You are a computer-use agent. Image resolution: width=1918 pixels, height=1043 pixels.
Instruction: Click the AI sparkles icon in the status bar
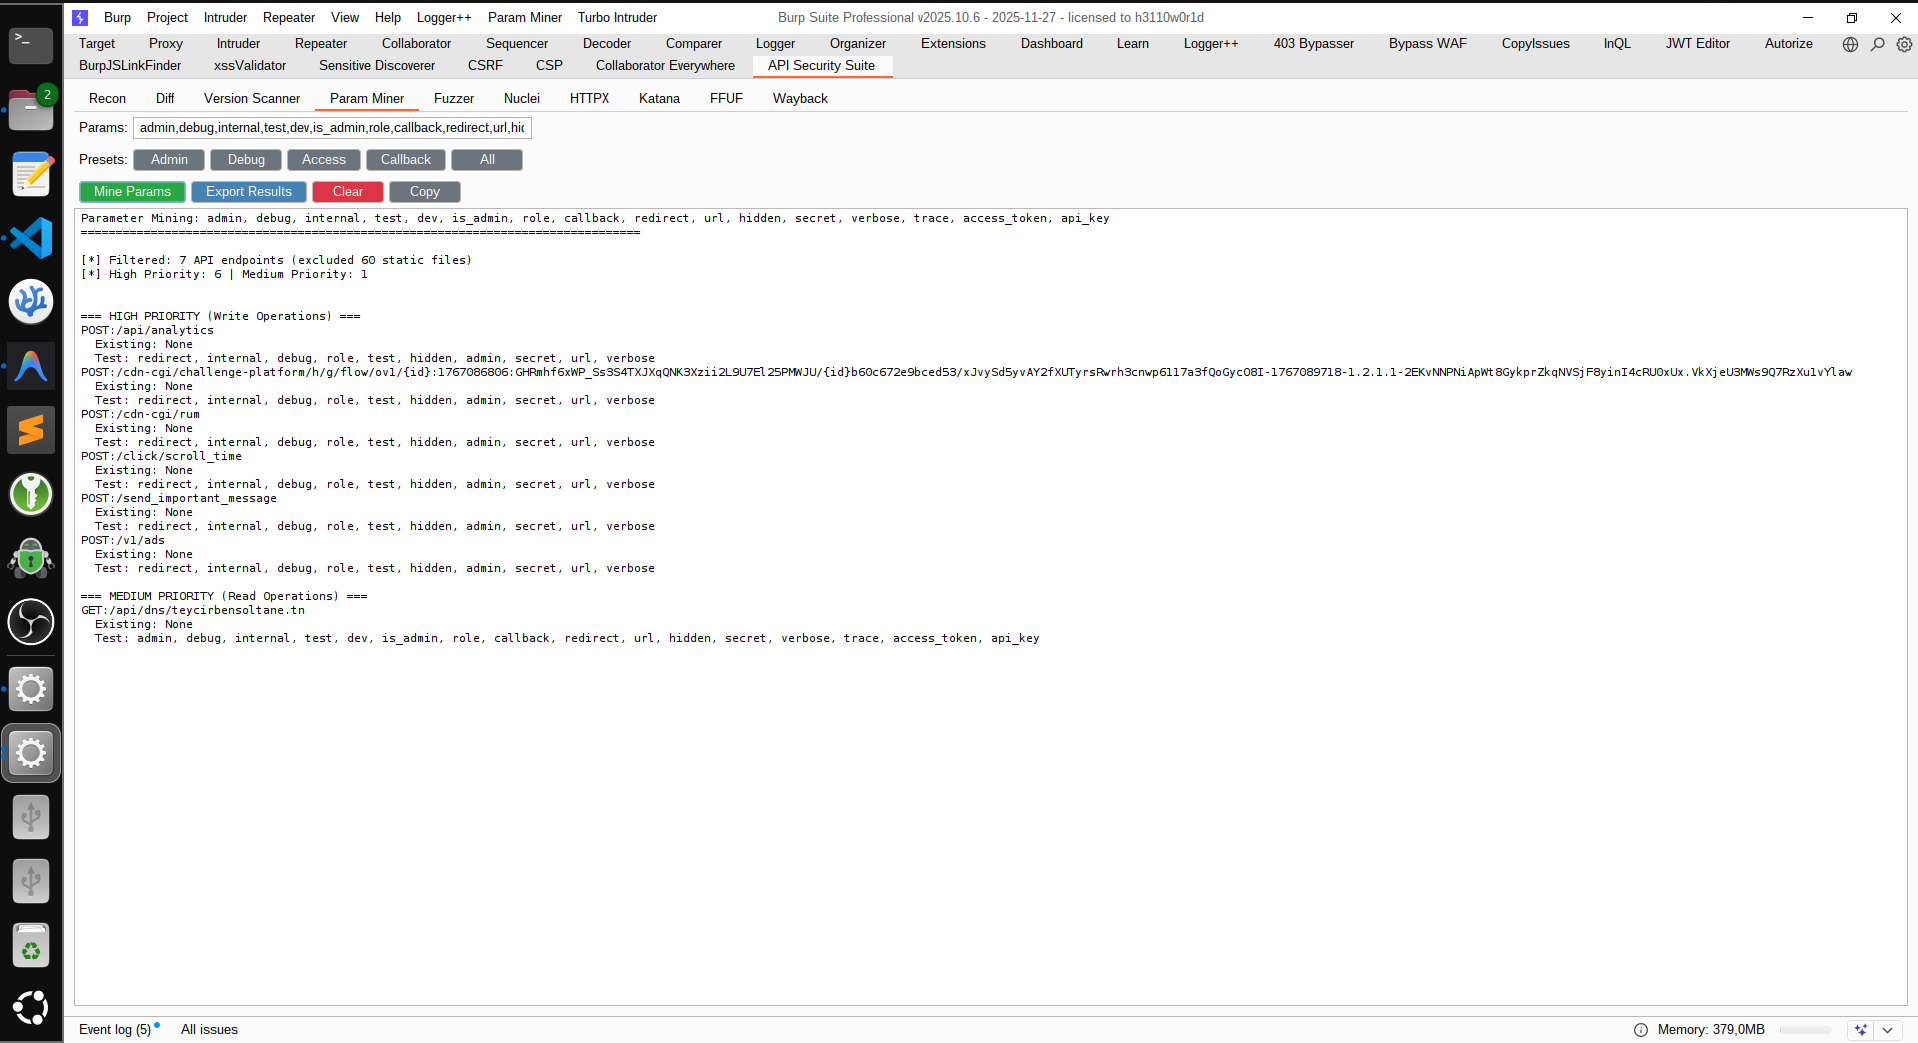pos(1861,1029)
